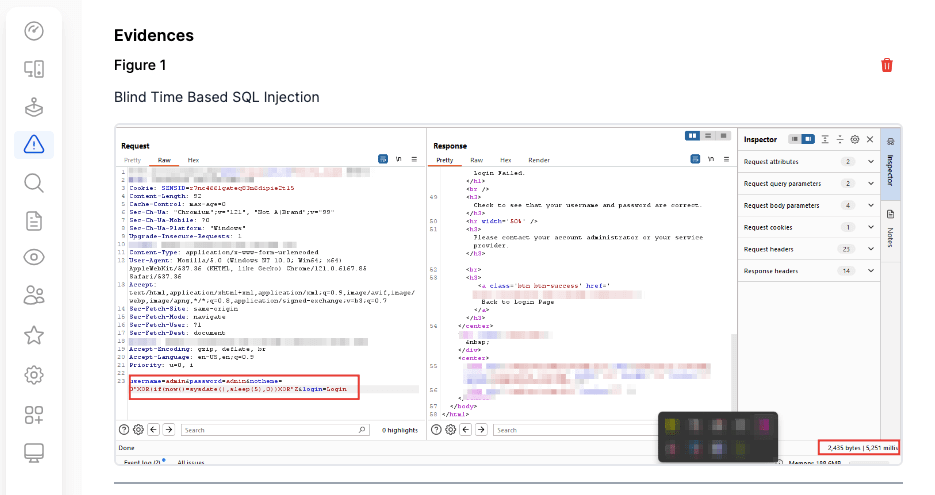Click the Request pane search field

275,429
